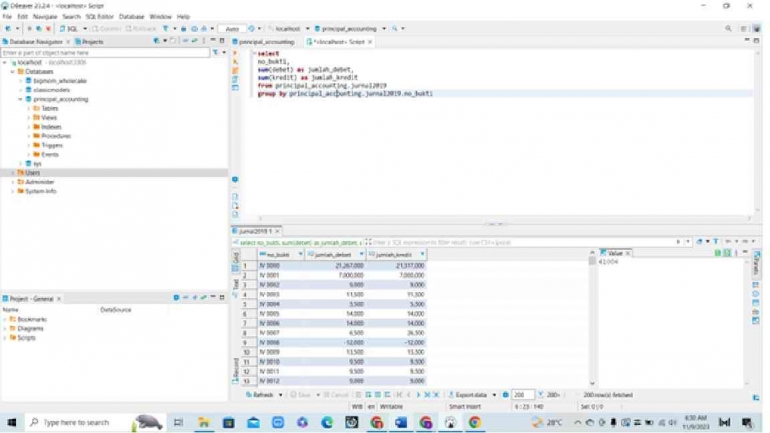The width and height of the screenshot is (770, 433).
Task: Open the Navigate menu
Action: [x=45, y=17]
